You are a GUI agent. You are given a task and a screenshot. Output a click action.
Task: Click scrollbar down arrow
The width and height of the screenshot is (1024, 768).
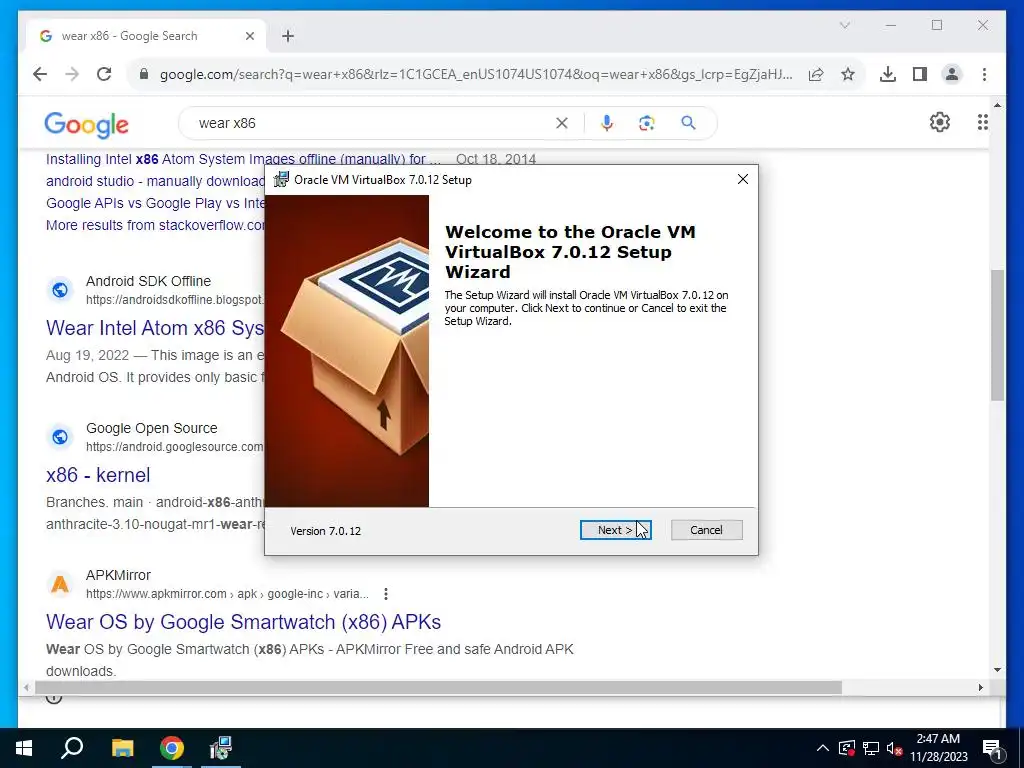[997, 670]
